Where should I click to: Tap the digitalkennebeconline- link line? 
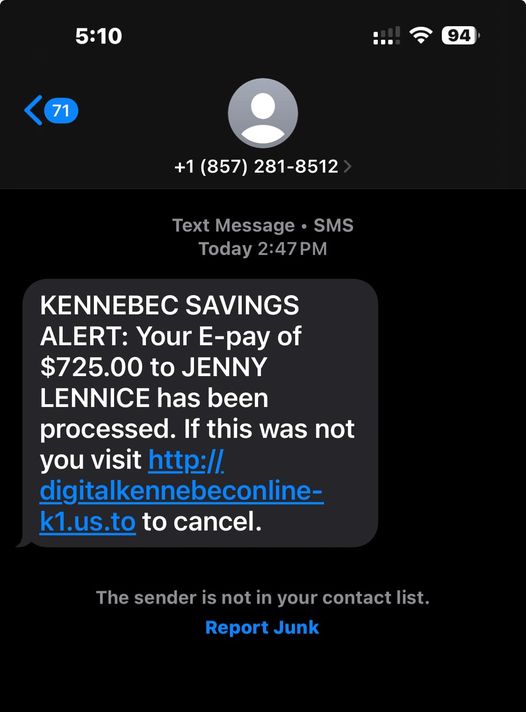[181, 491]
